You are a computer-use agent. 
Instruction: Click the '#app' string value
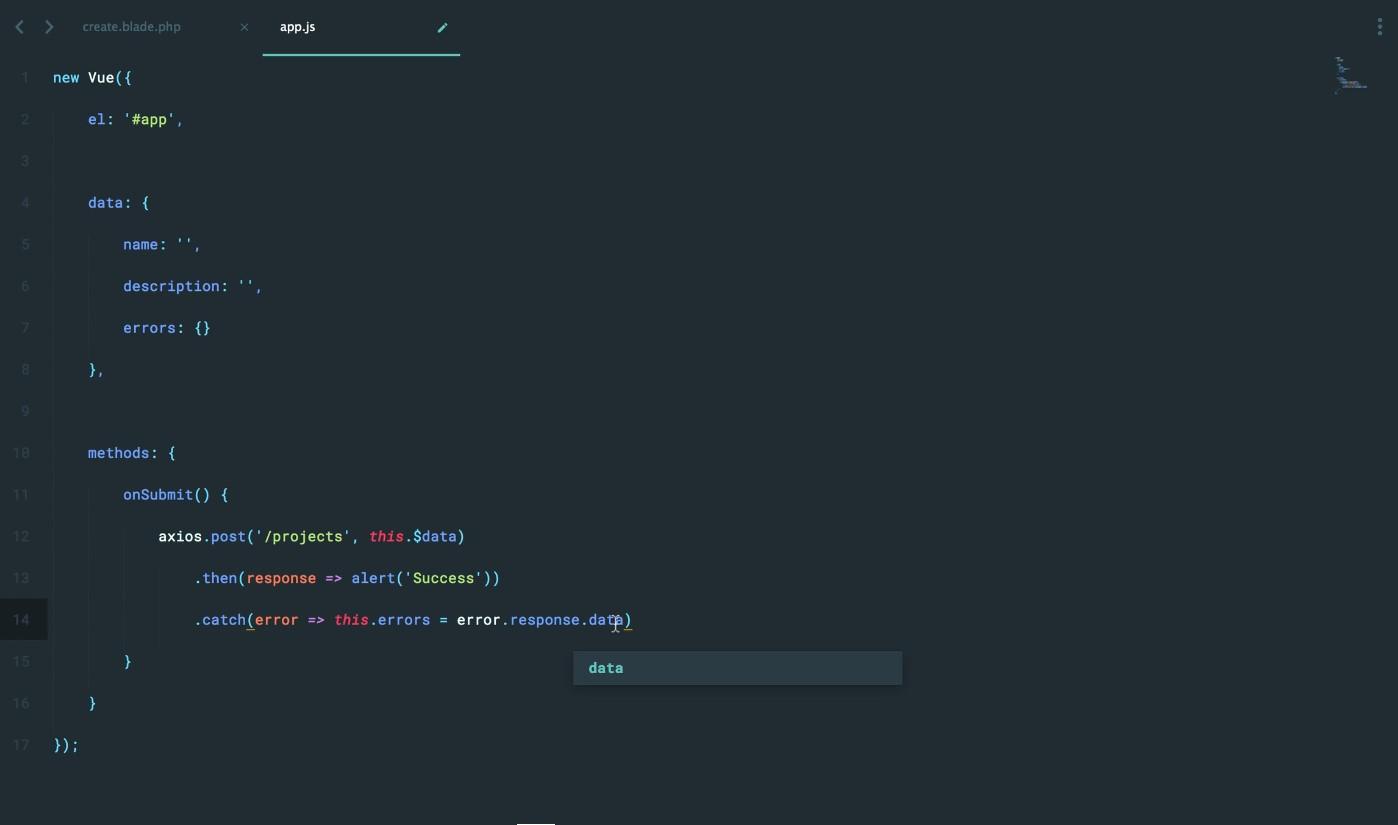pyautogui.click(x=149, y=120)
